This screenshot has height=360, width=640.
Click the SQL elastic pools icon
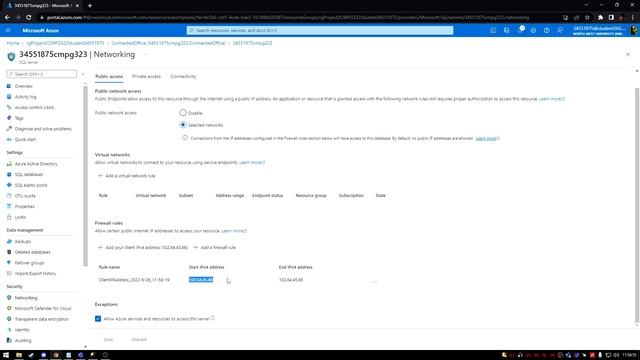tap(9, 185)
